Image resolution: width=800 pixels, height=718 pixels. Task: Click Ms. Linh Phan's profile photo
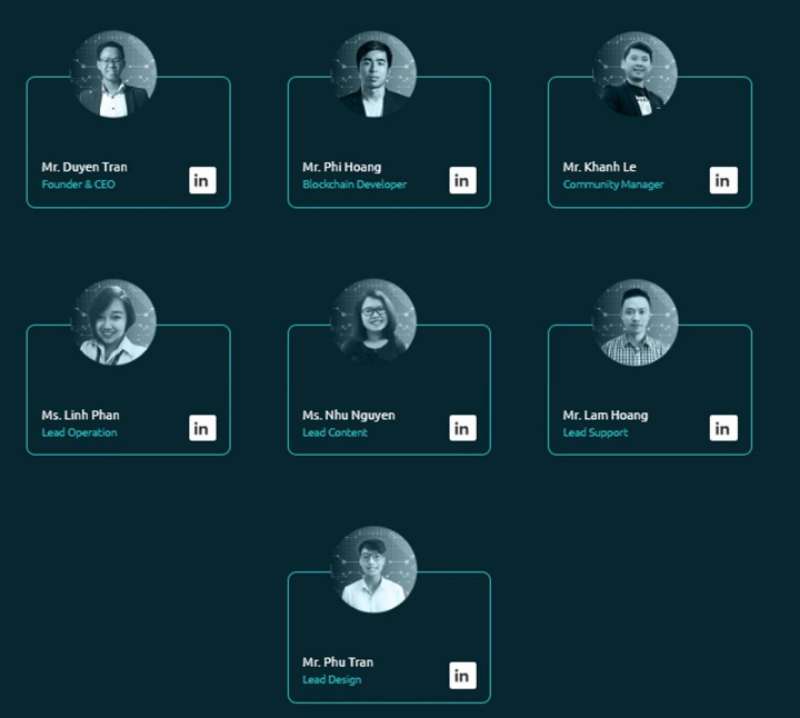coord(113,322)
